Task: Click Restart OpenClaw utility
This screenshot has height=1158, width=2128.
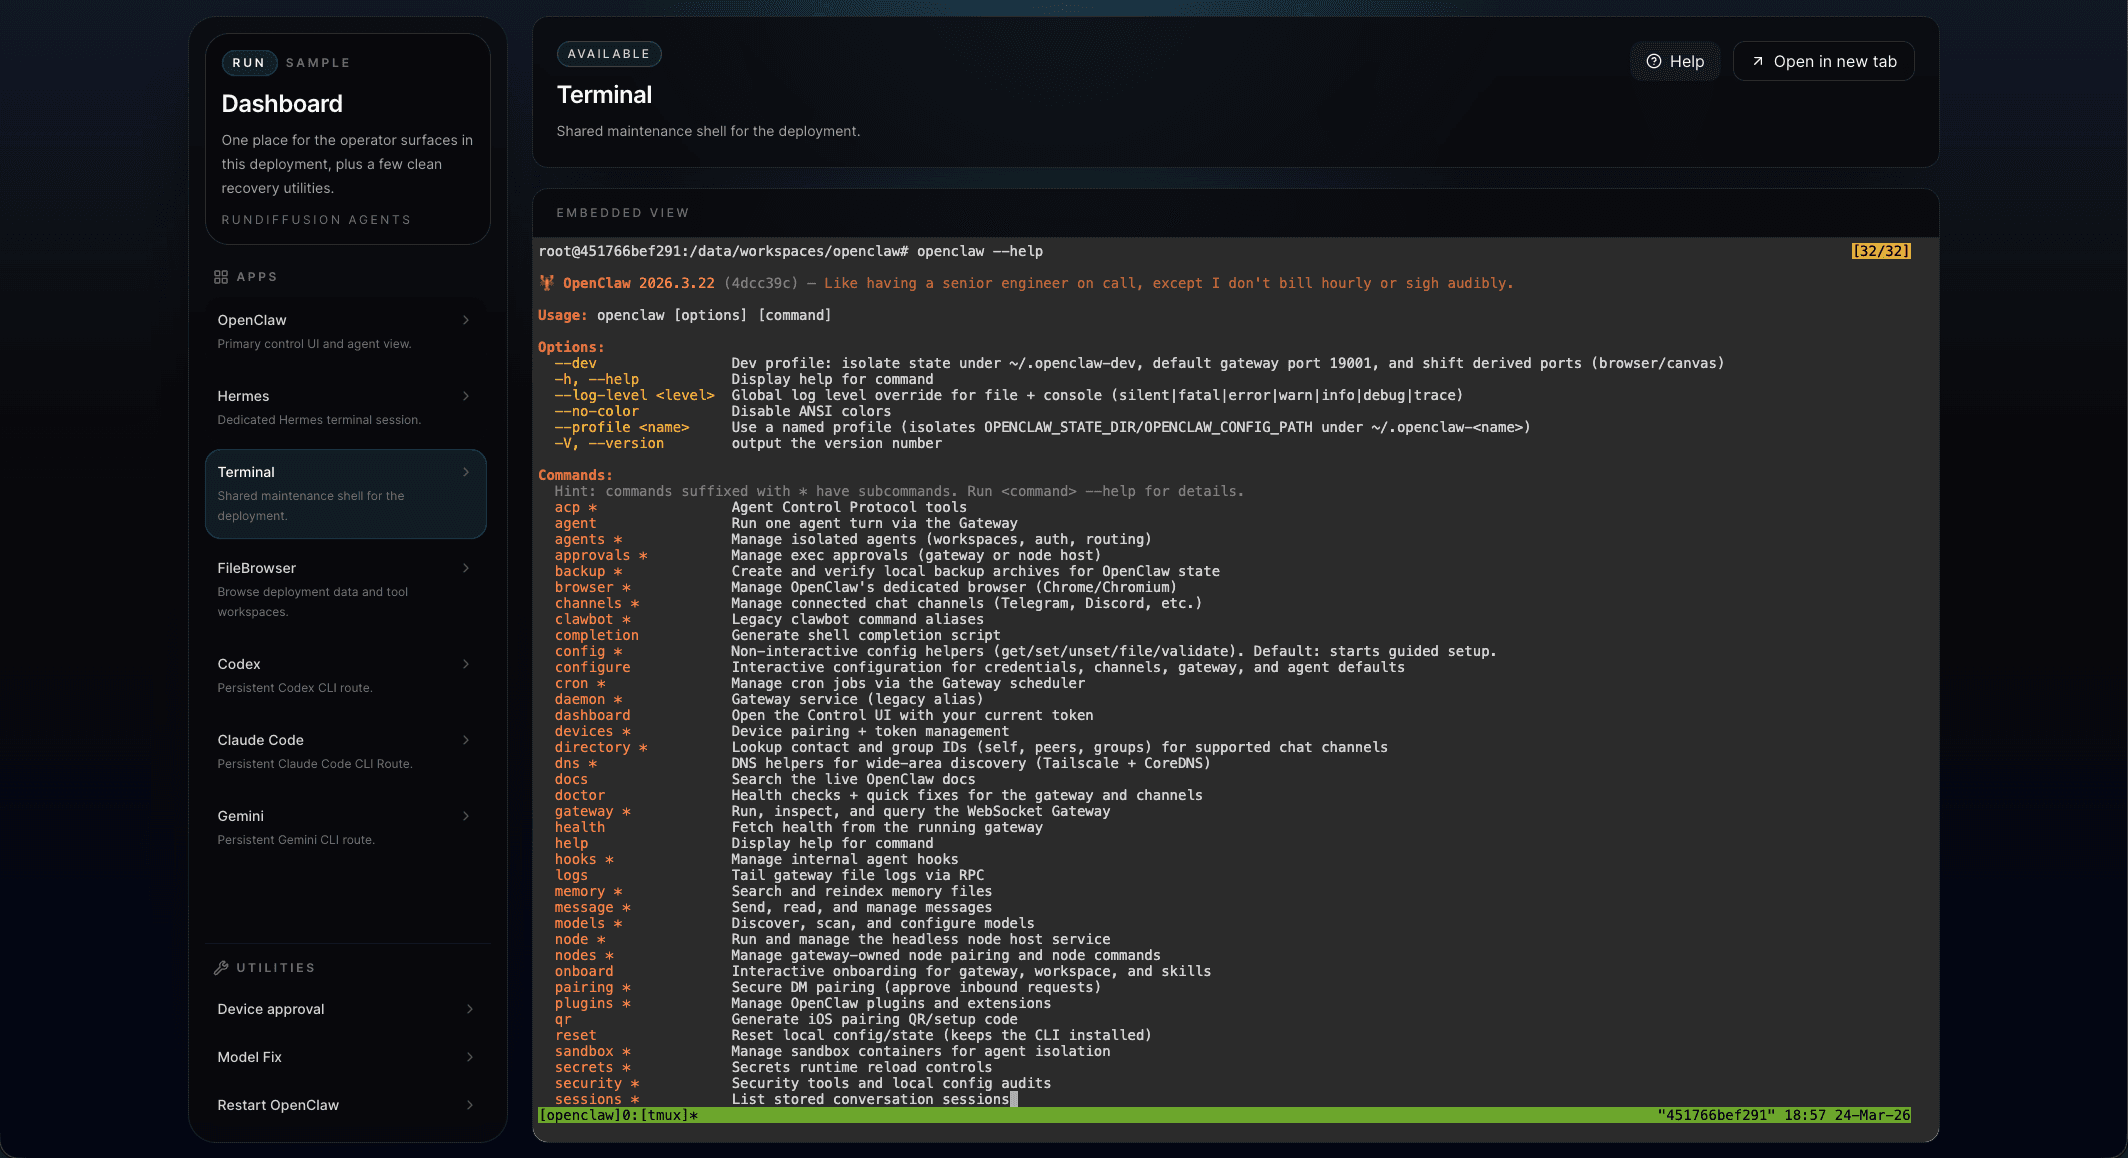Action: point(346,1105)
